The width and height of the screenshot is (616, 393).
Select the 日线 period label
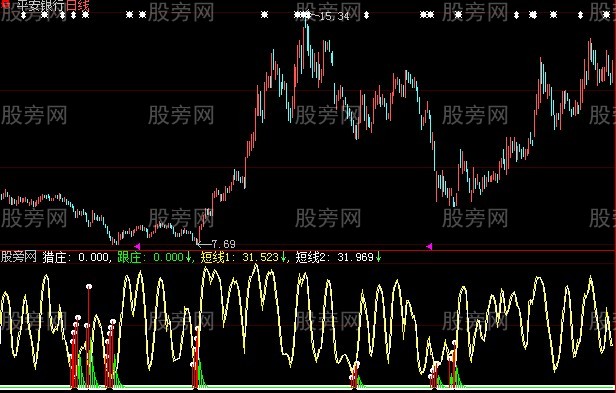78,6
